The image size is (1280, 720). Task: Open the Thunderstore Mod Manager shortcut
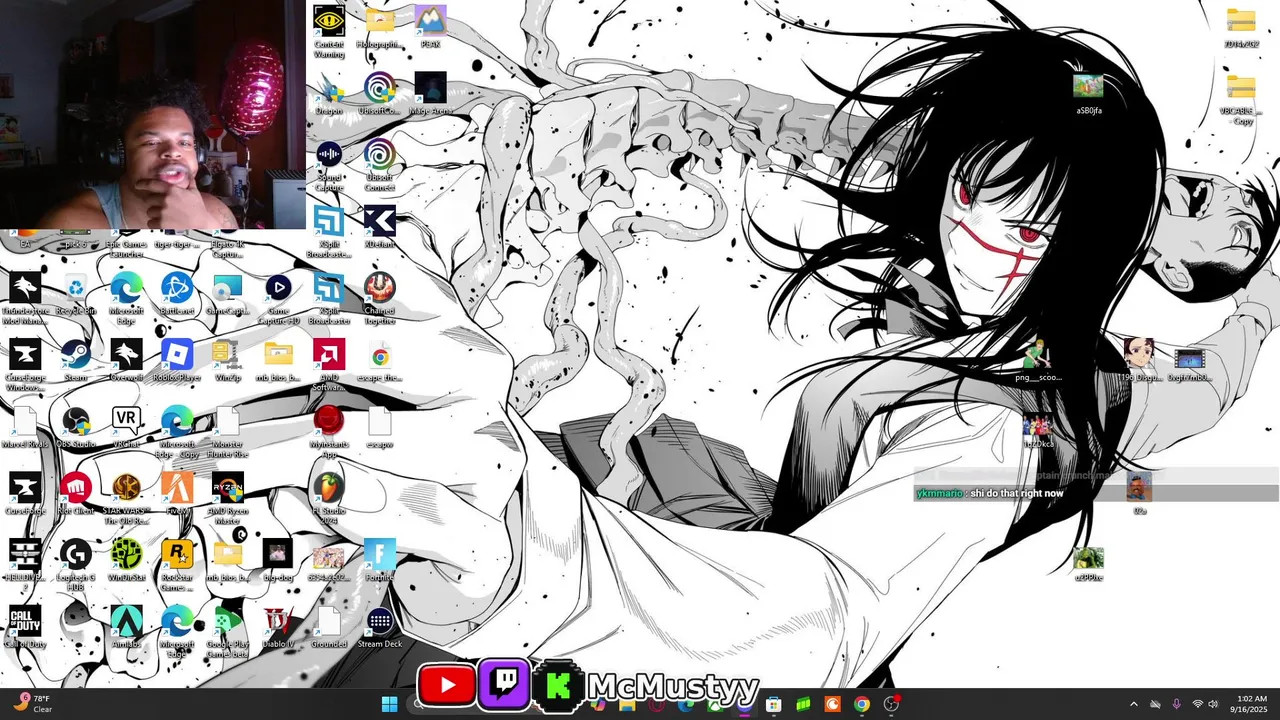25,298
